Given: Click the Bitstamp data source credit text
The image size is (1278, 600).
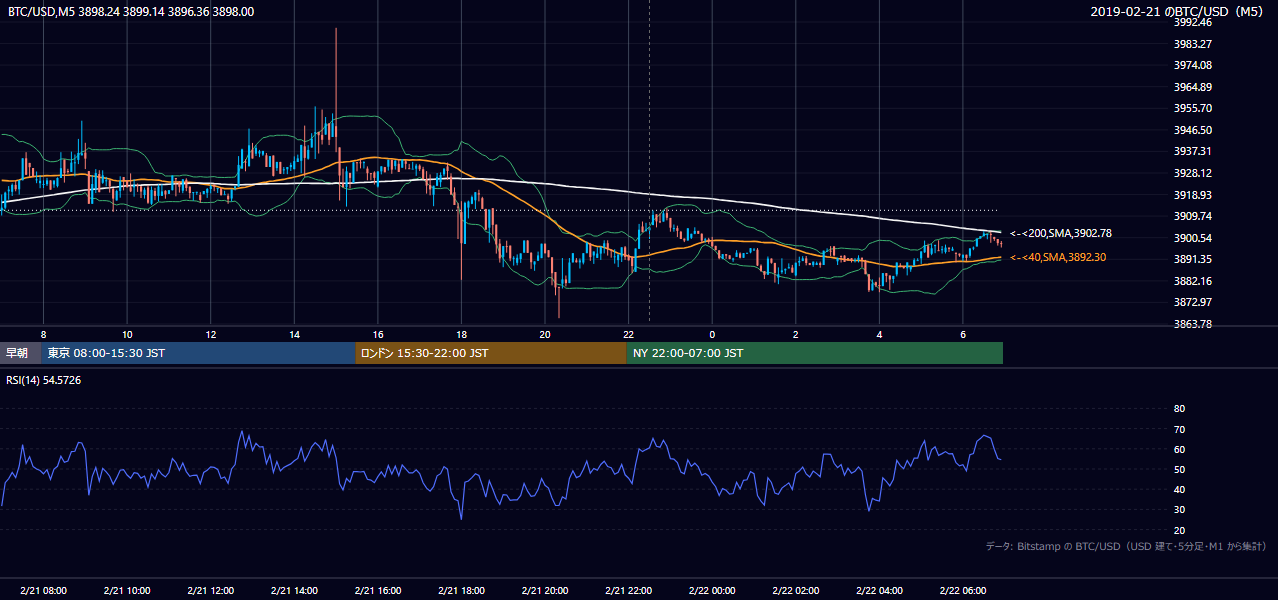Looking at the screenshot, I should pos(1126,546).
